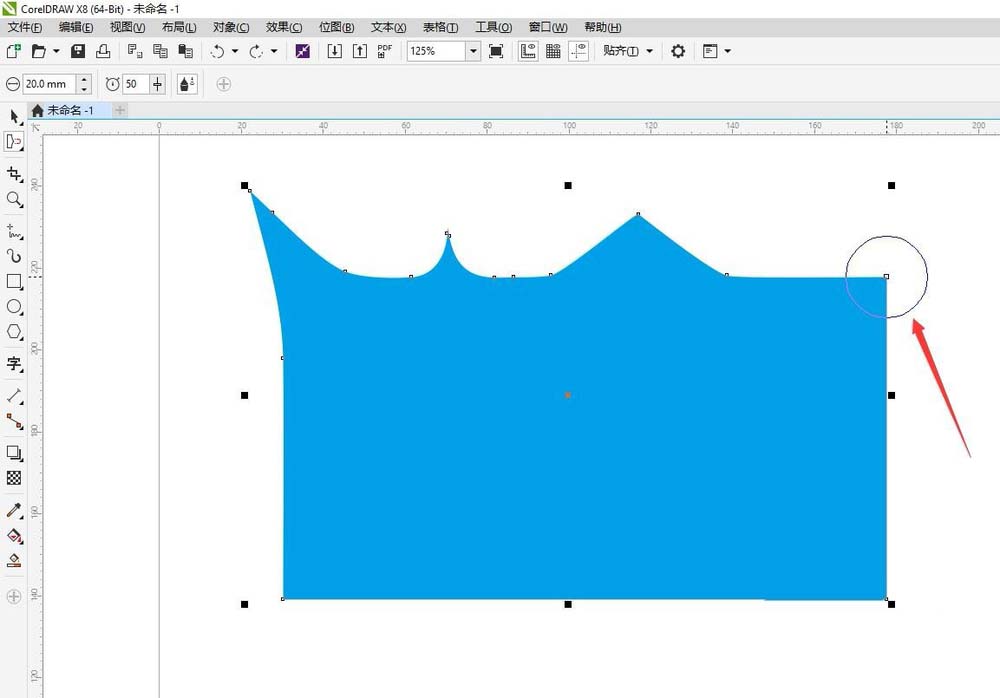This screenshot has width=1000, height=698.
Task: Click the toolbox quick customize plus
Action: click(14, 597)
